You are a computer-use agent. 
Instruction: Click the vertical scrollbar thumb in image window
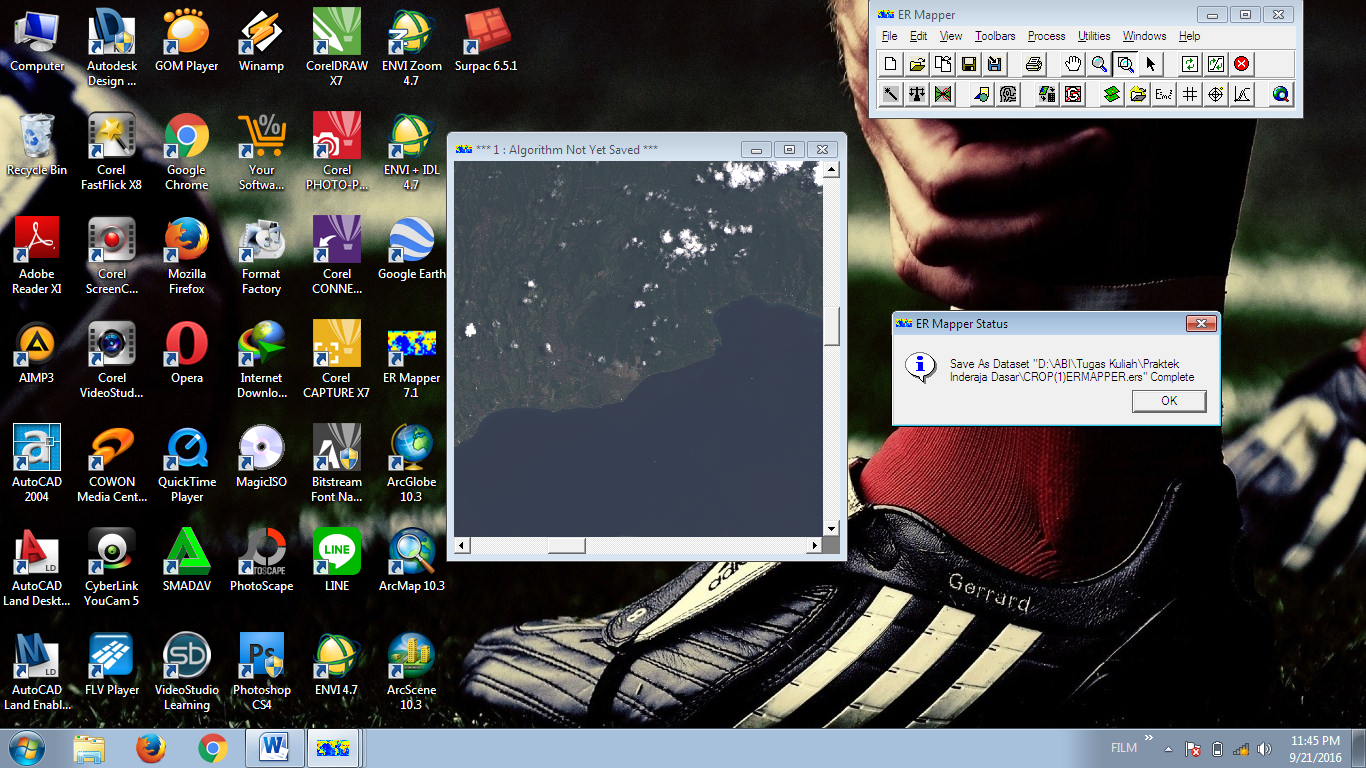(831, 327)
